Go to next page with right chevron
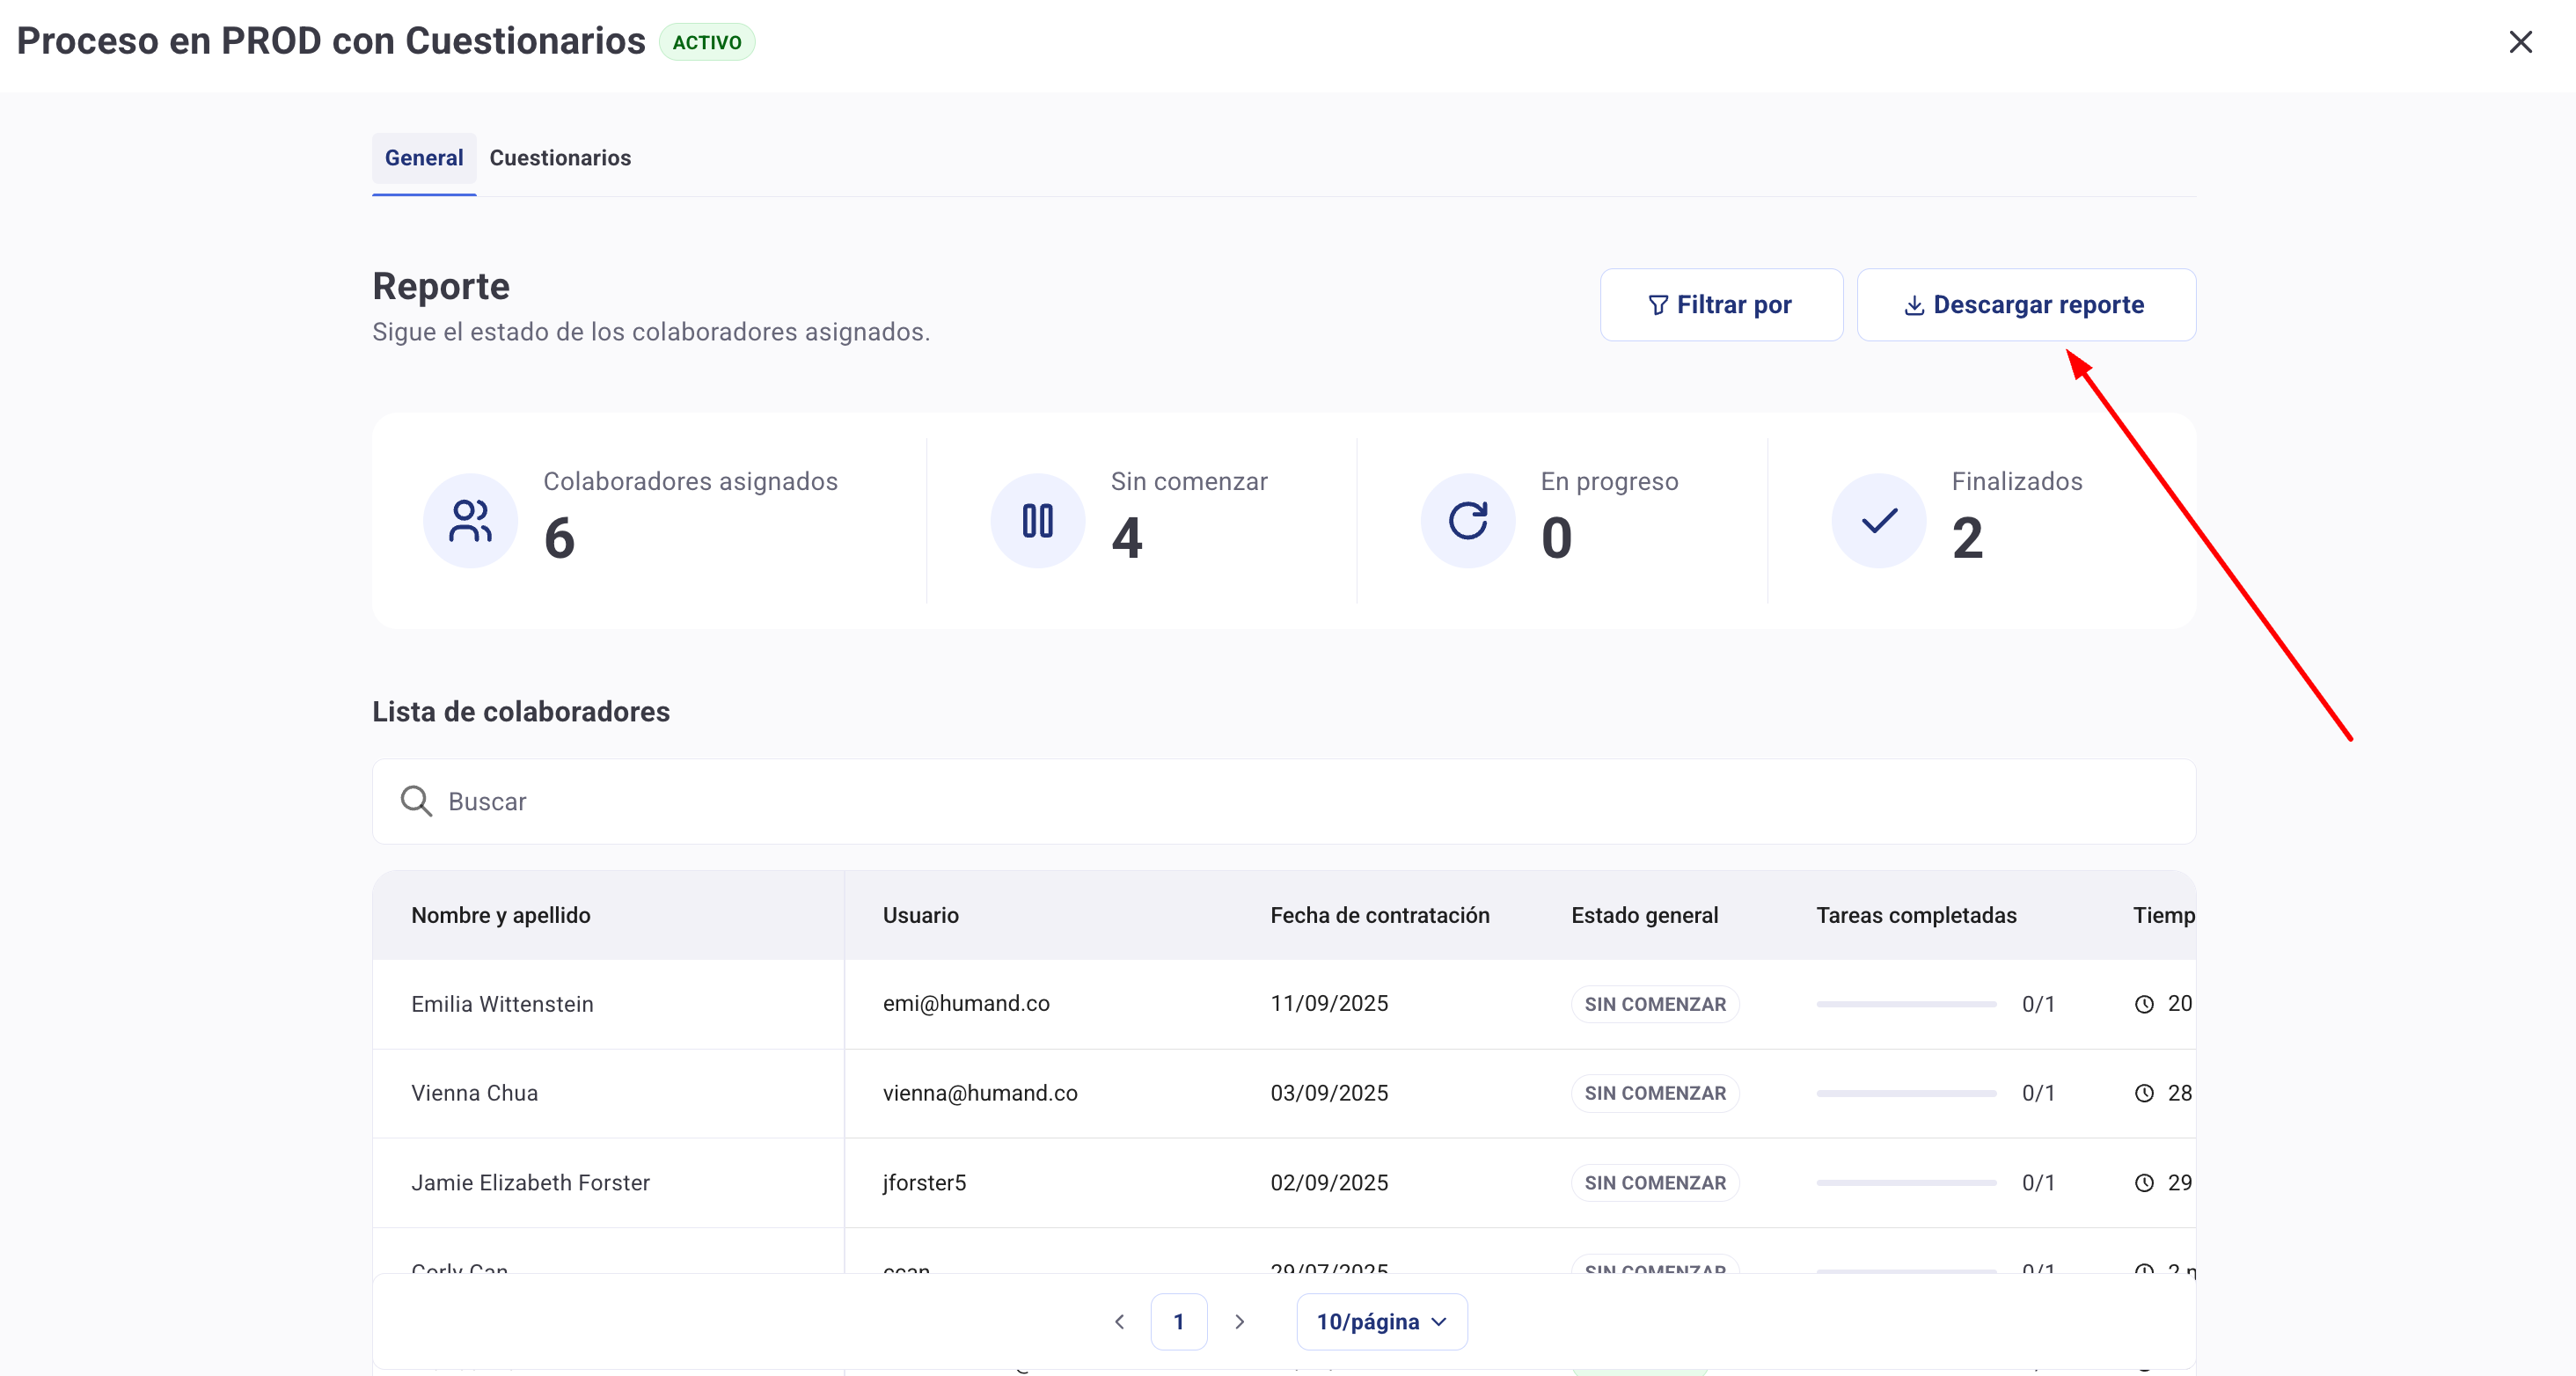2576x1376 pixels. [1239, 1321]
